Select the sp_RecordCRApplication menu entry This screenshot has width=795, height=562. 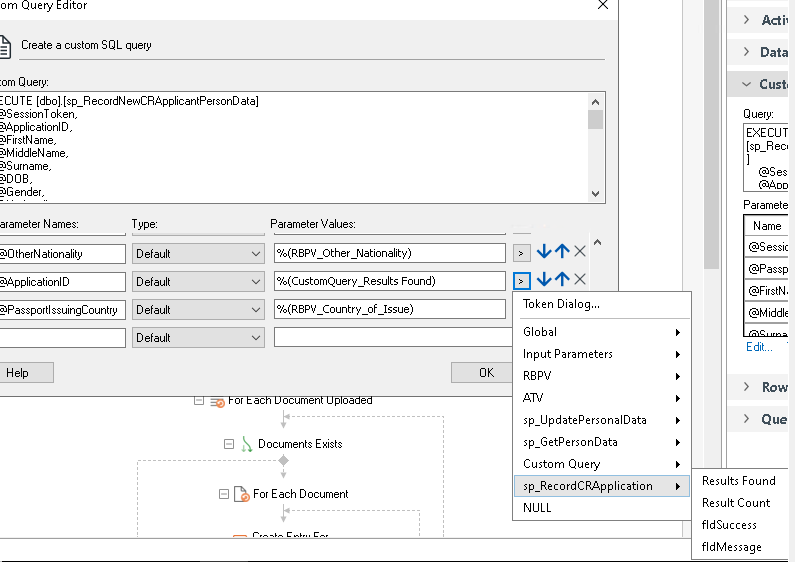[602, 486]
